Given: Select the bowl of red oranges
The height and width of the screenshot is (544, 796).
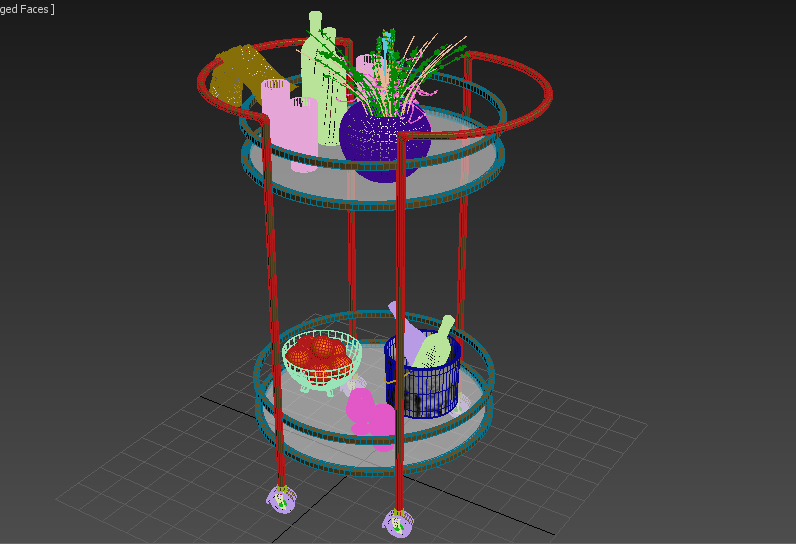Looking at the screenshot, I should 322,362.
